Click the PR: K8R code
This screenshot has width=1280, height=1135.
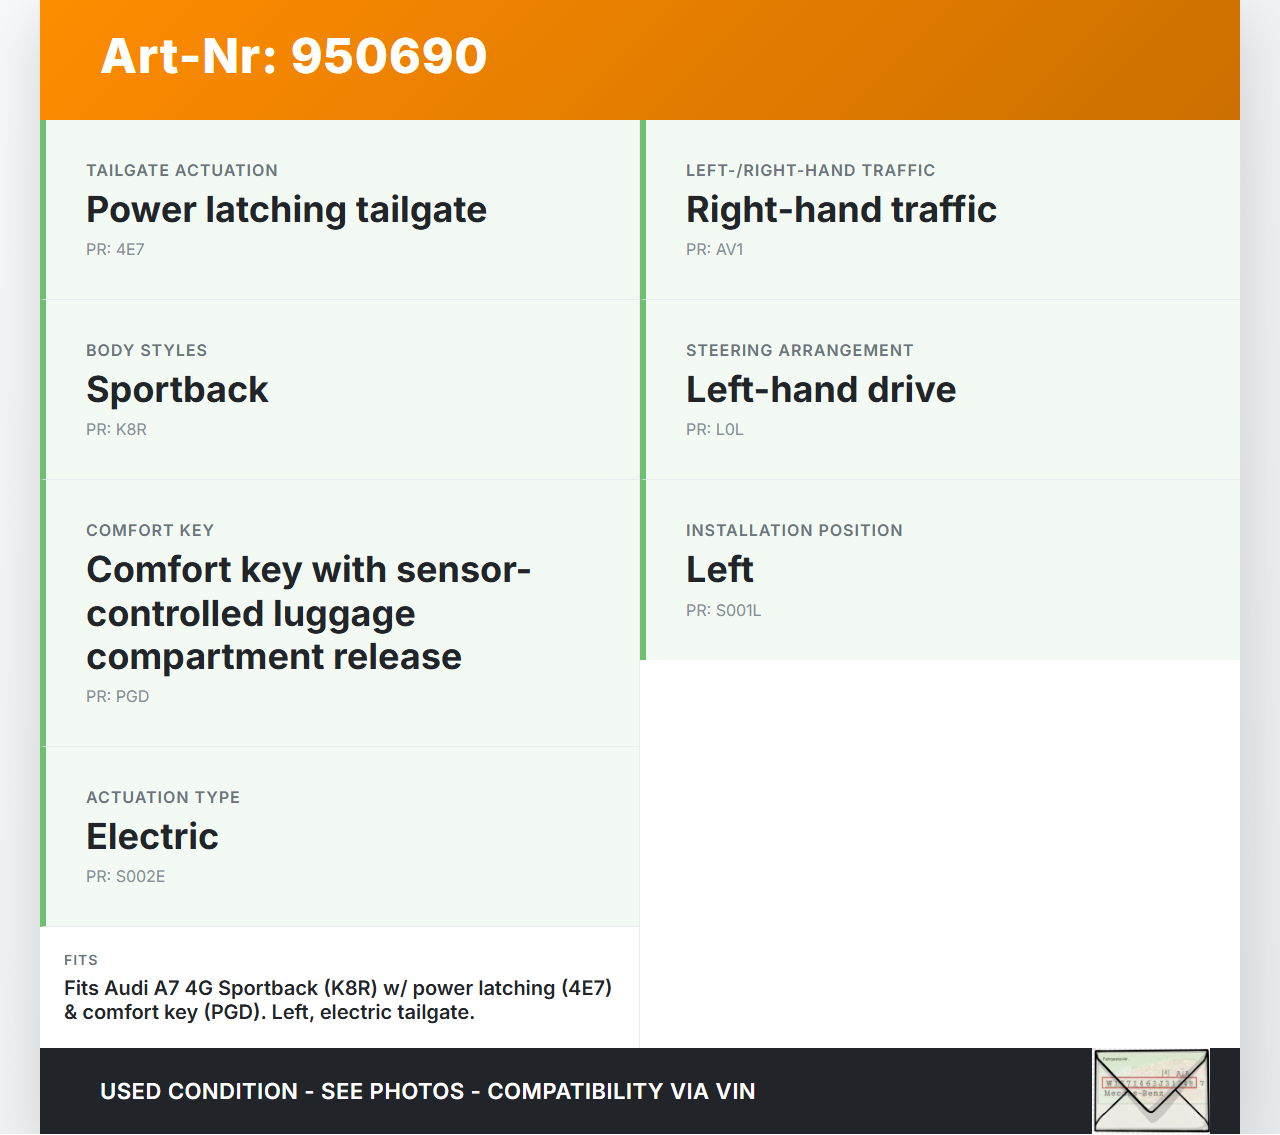[116, 430]
